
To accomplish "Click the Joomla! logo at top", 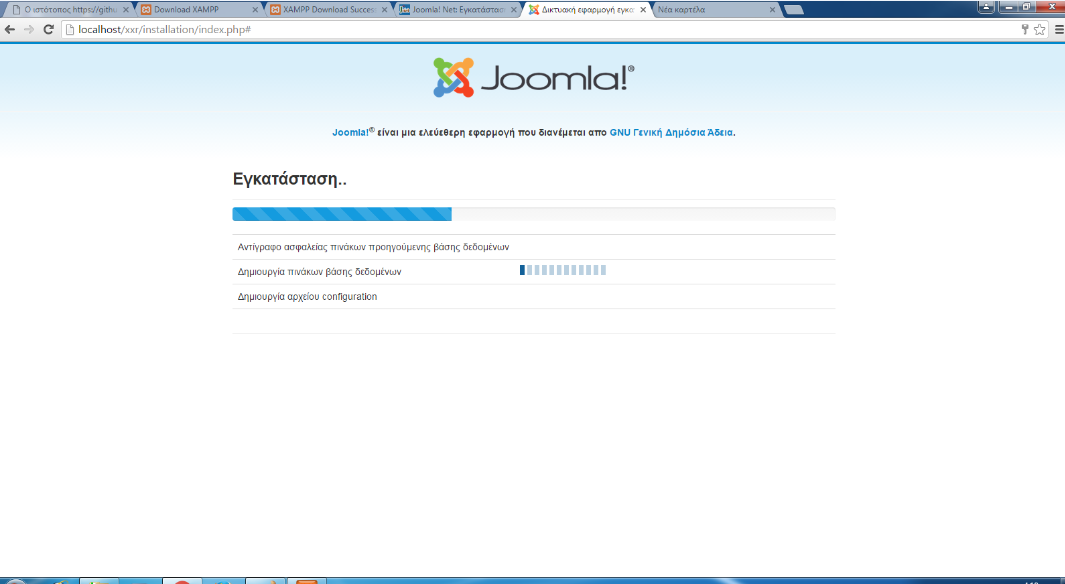I will (x=534, y=77).
